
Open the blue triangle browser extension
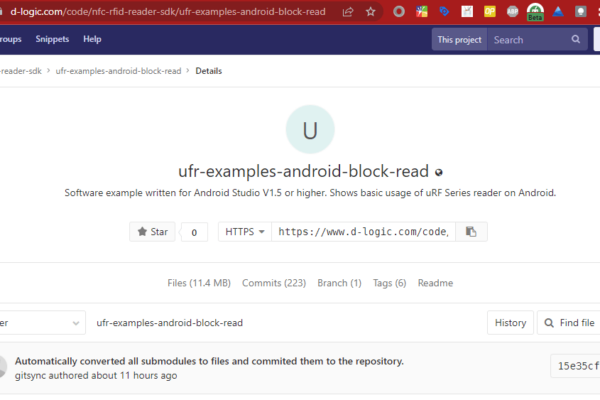tap(558, 12)
